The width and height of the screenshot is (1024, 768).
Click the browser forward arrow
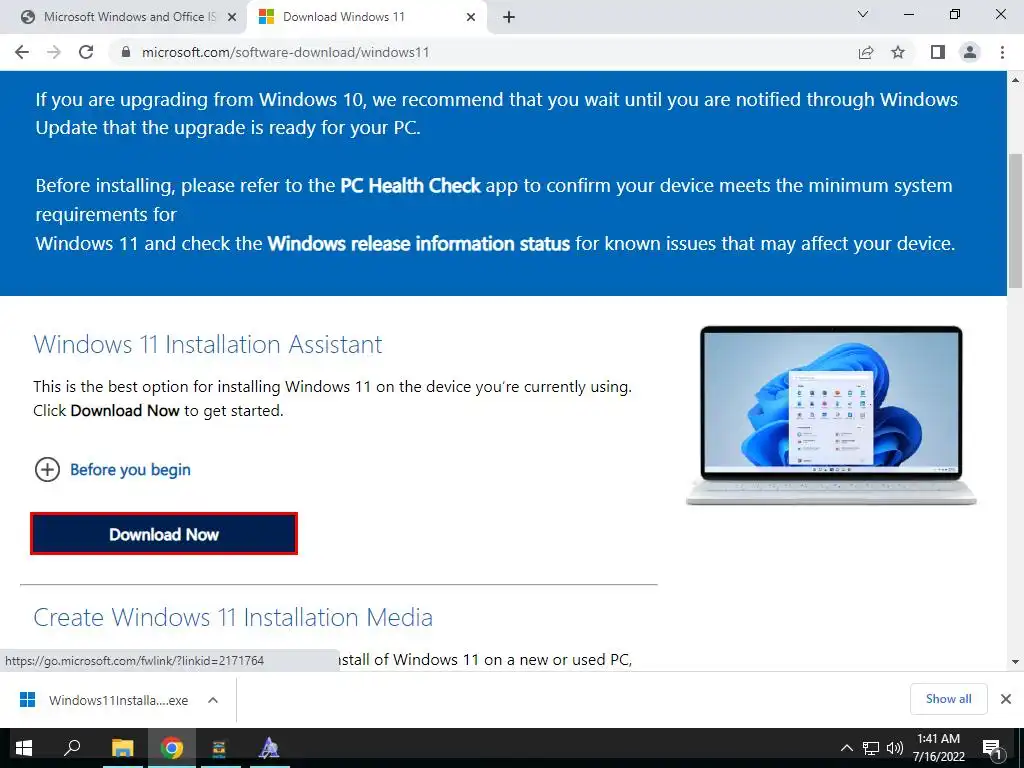tap(54, 52)
